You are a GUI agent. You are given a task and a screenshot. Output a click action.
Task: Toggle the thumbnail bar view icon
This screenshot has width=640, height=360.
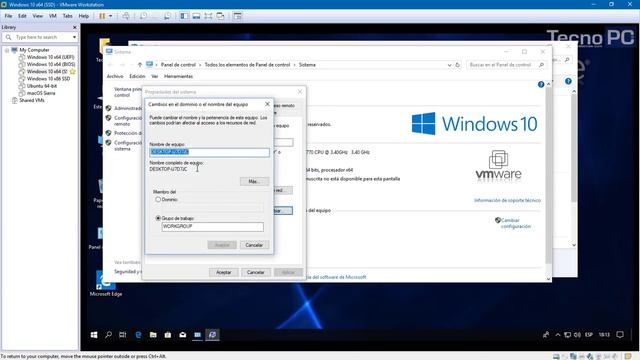196,16
